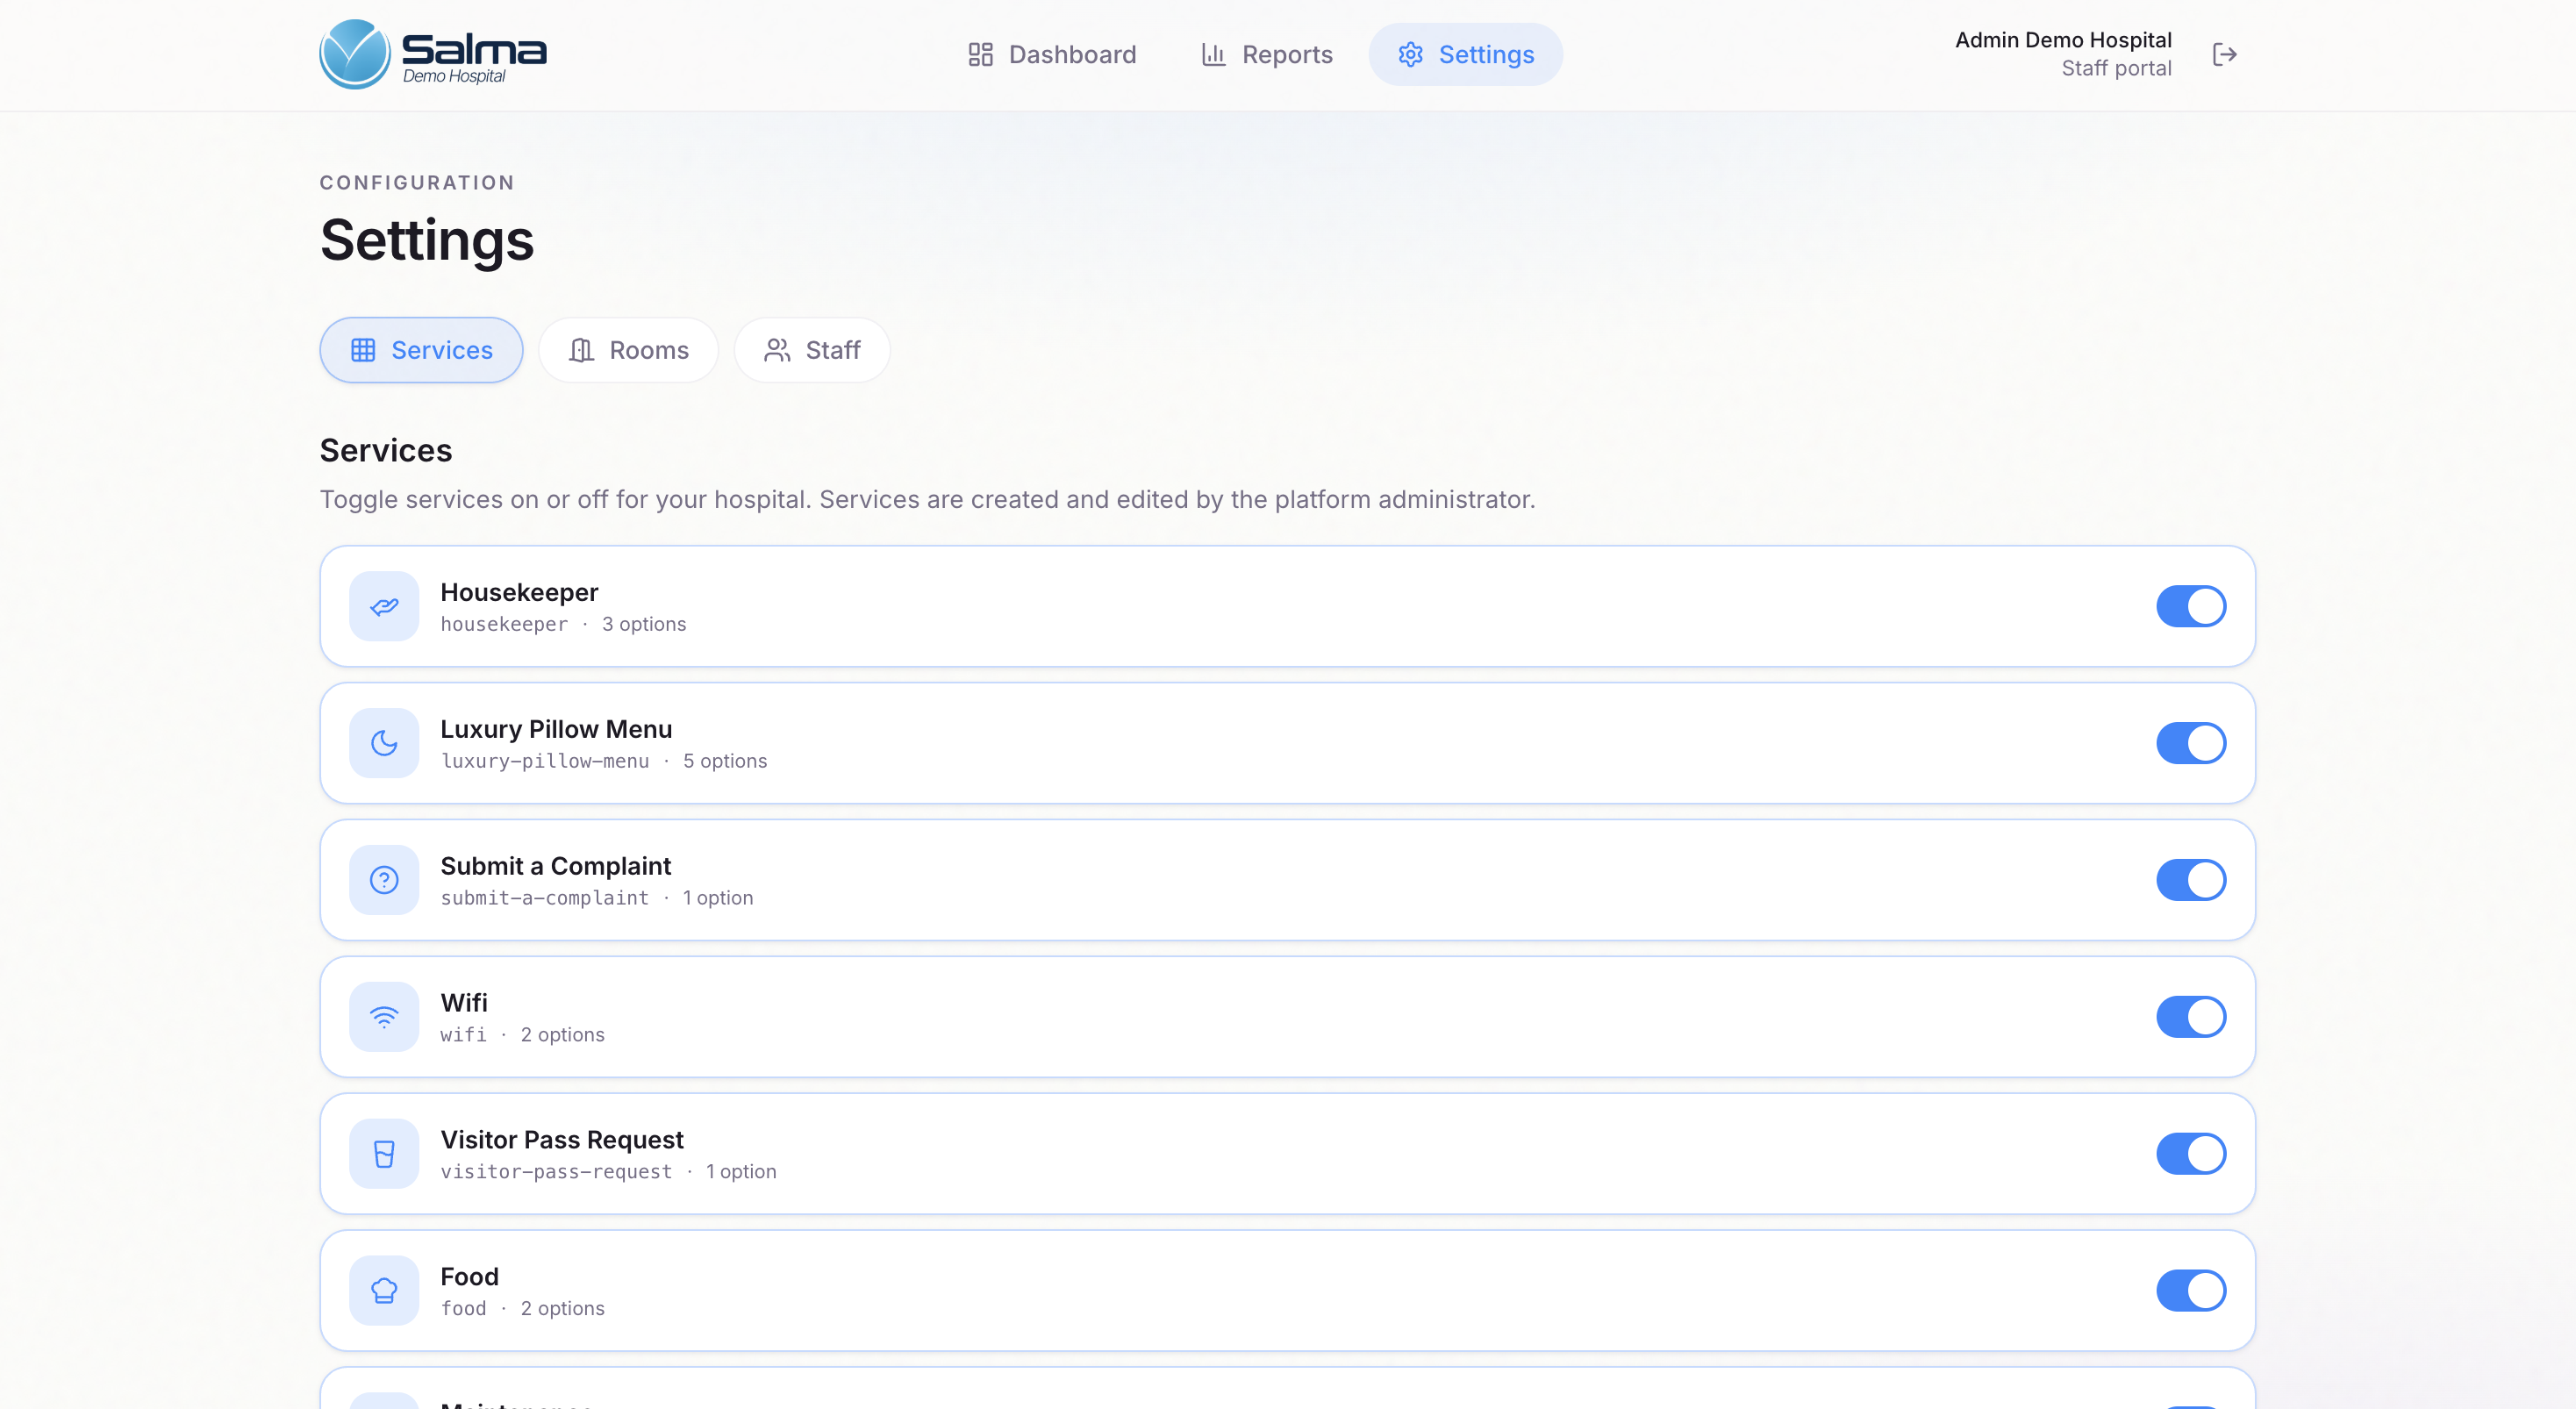Viewport: 2576px width, 1409px height.
Task: Click the housekeeper slug text
Action: (504, 624)
